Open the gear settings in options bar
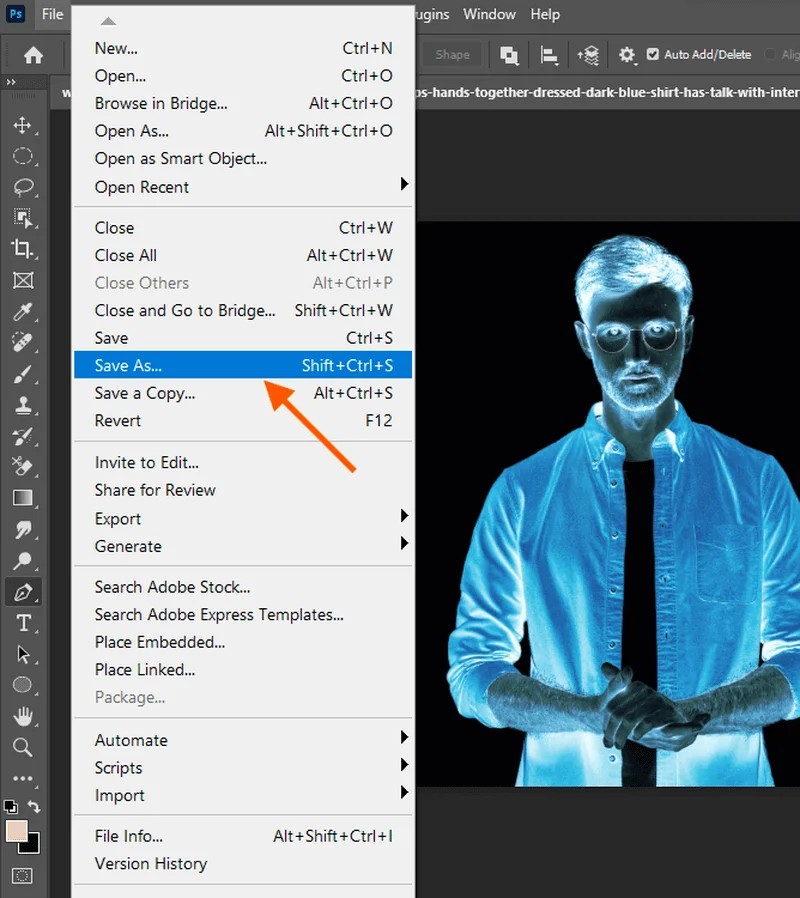The width and height of the screenshot is (800, 898). click(627, 55)
